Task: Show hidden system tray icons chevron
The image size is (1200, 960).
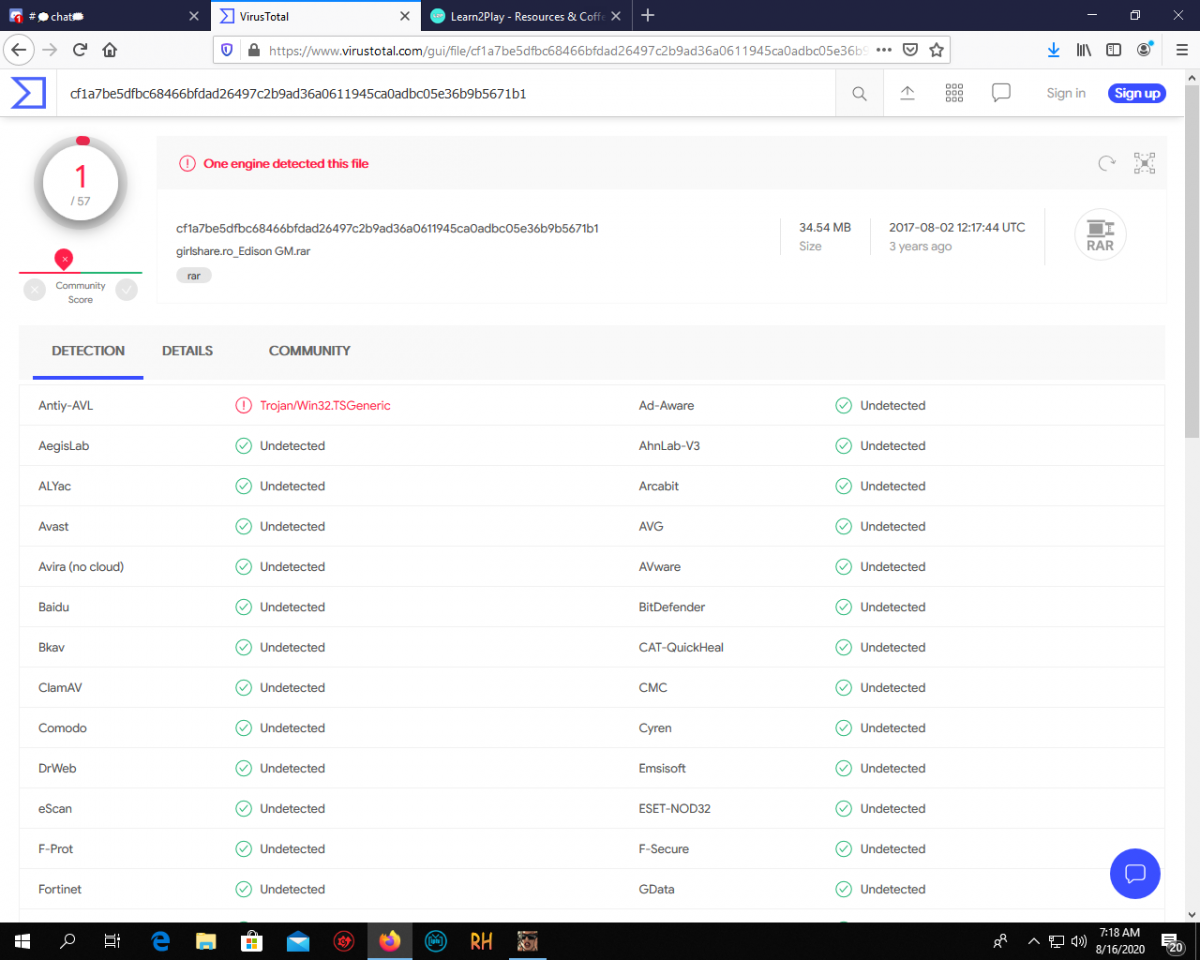Action: pyautogui.click(x=1033, y=941)
